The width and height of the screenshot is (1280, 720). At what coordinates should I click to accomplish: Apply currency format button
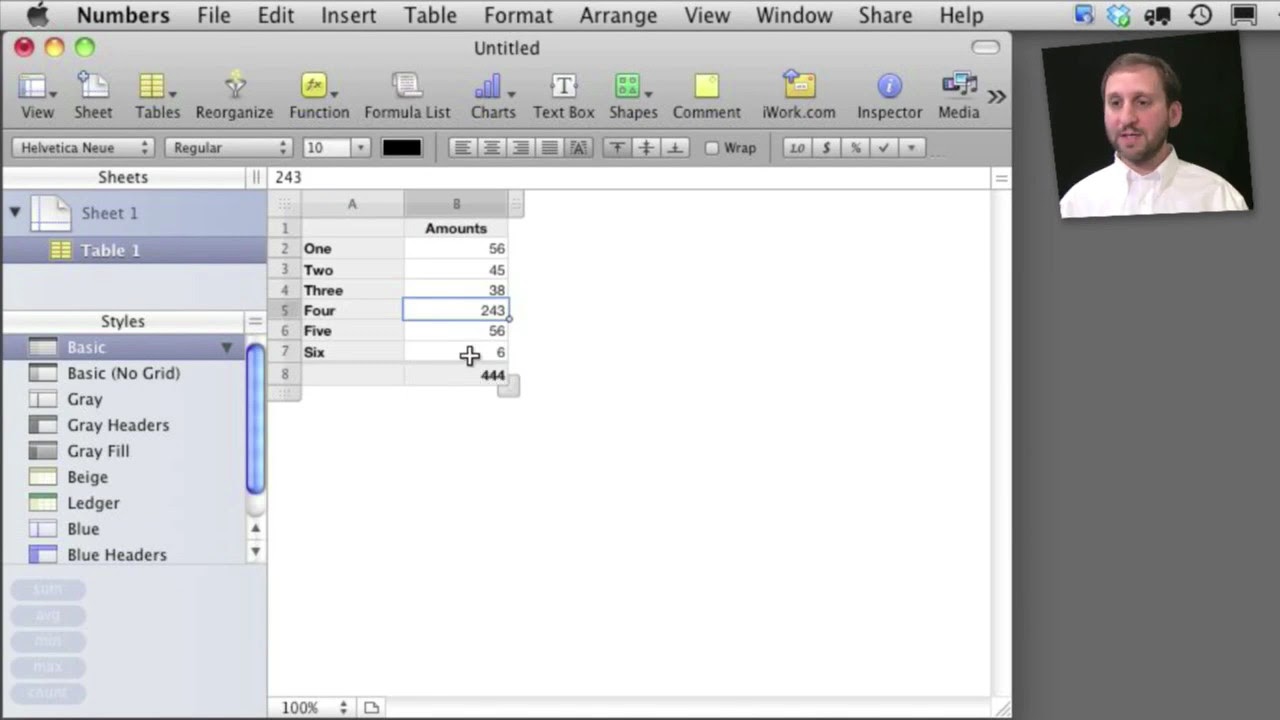(826, 147)
